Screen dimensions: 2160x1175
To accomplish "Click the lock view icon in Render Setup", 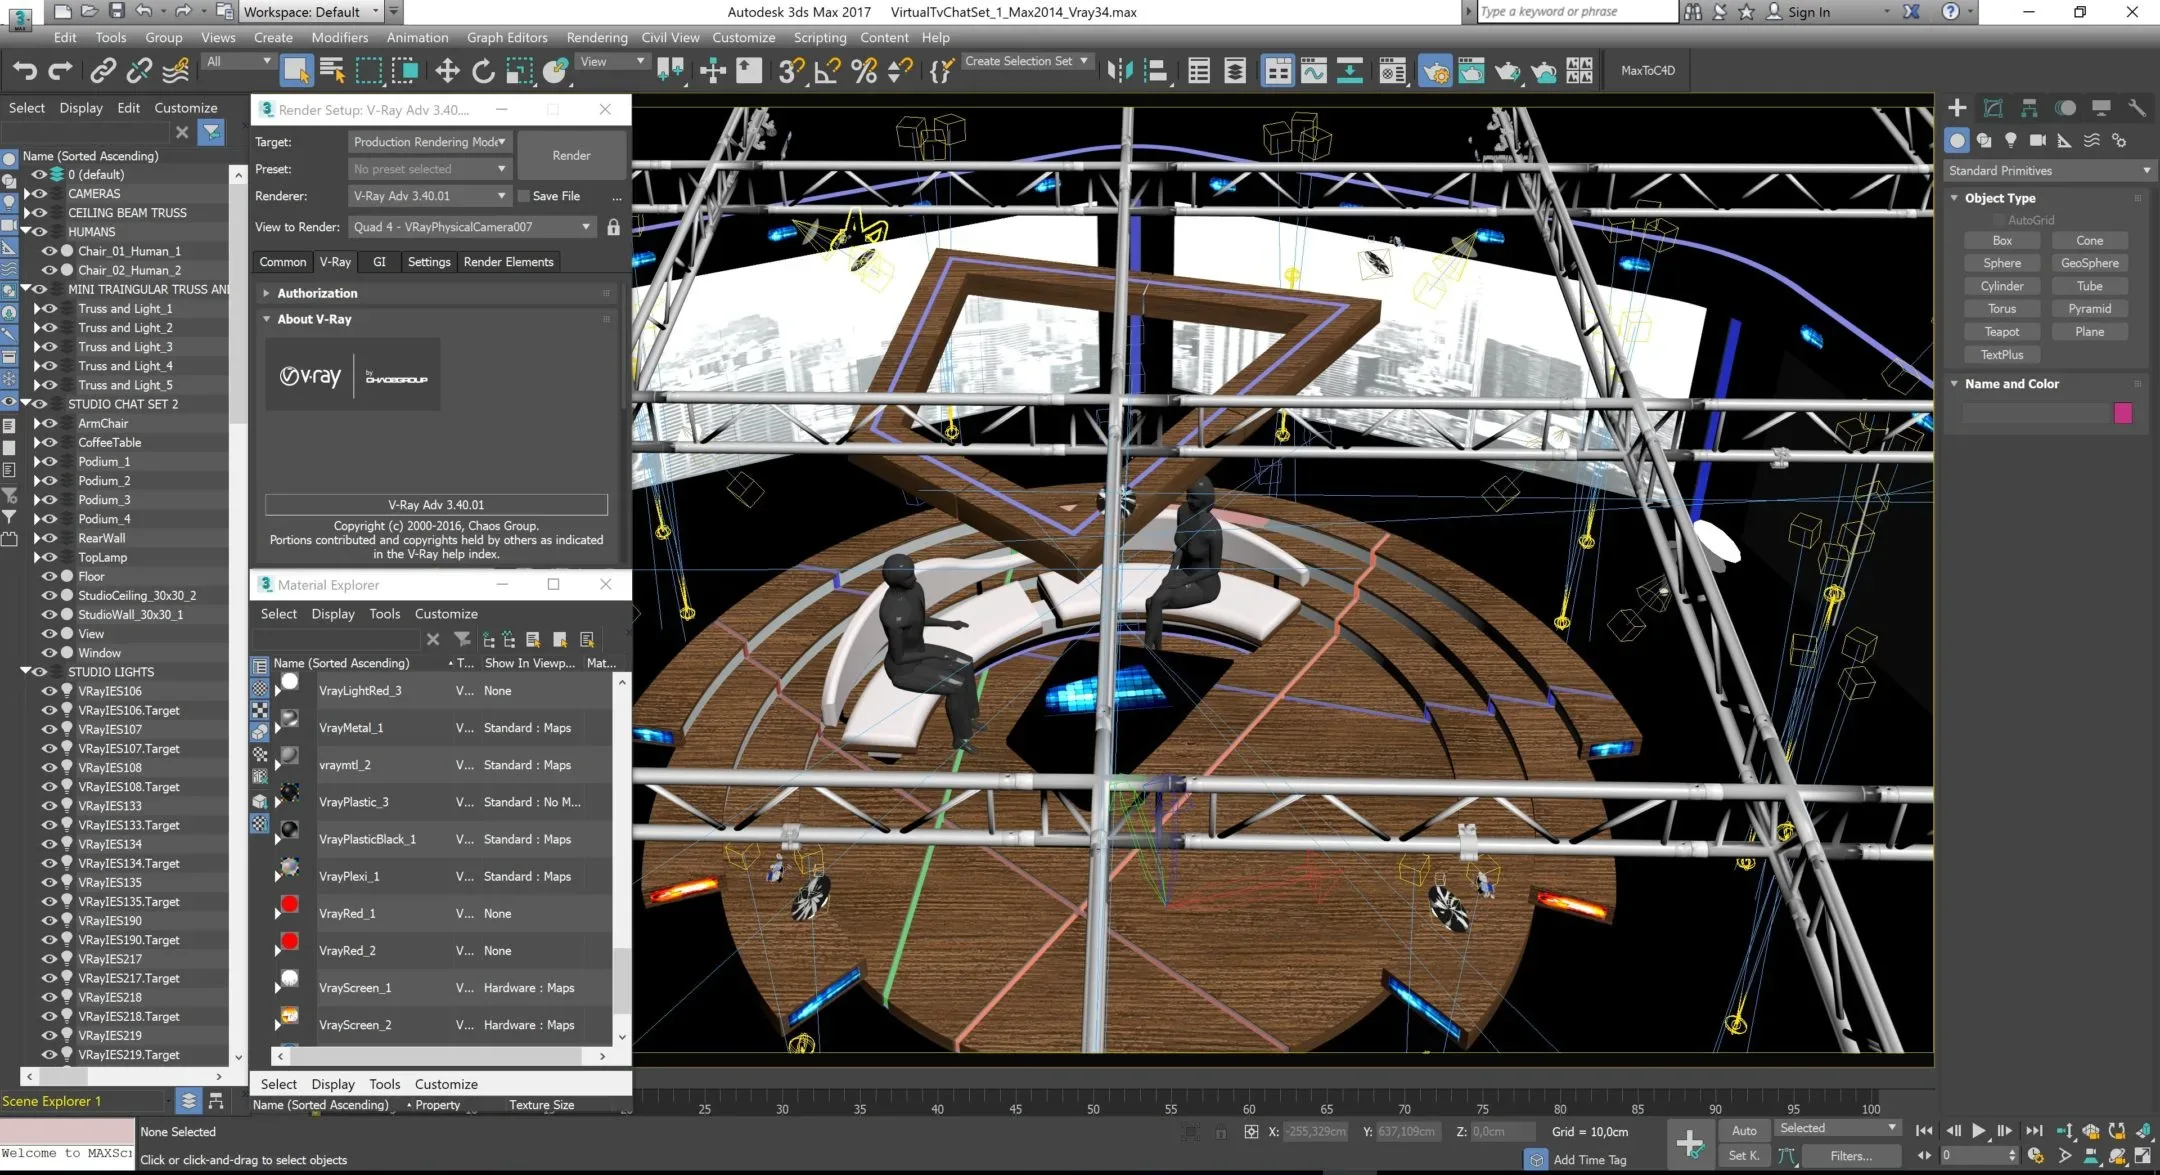I will click(x=613, y=227).
